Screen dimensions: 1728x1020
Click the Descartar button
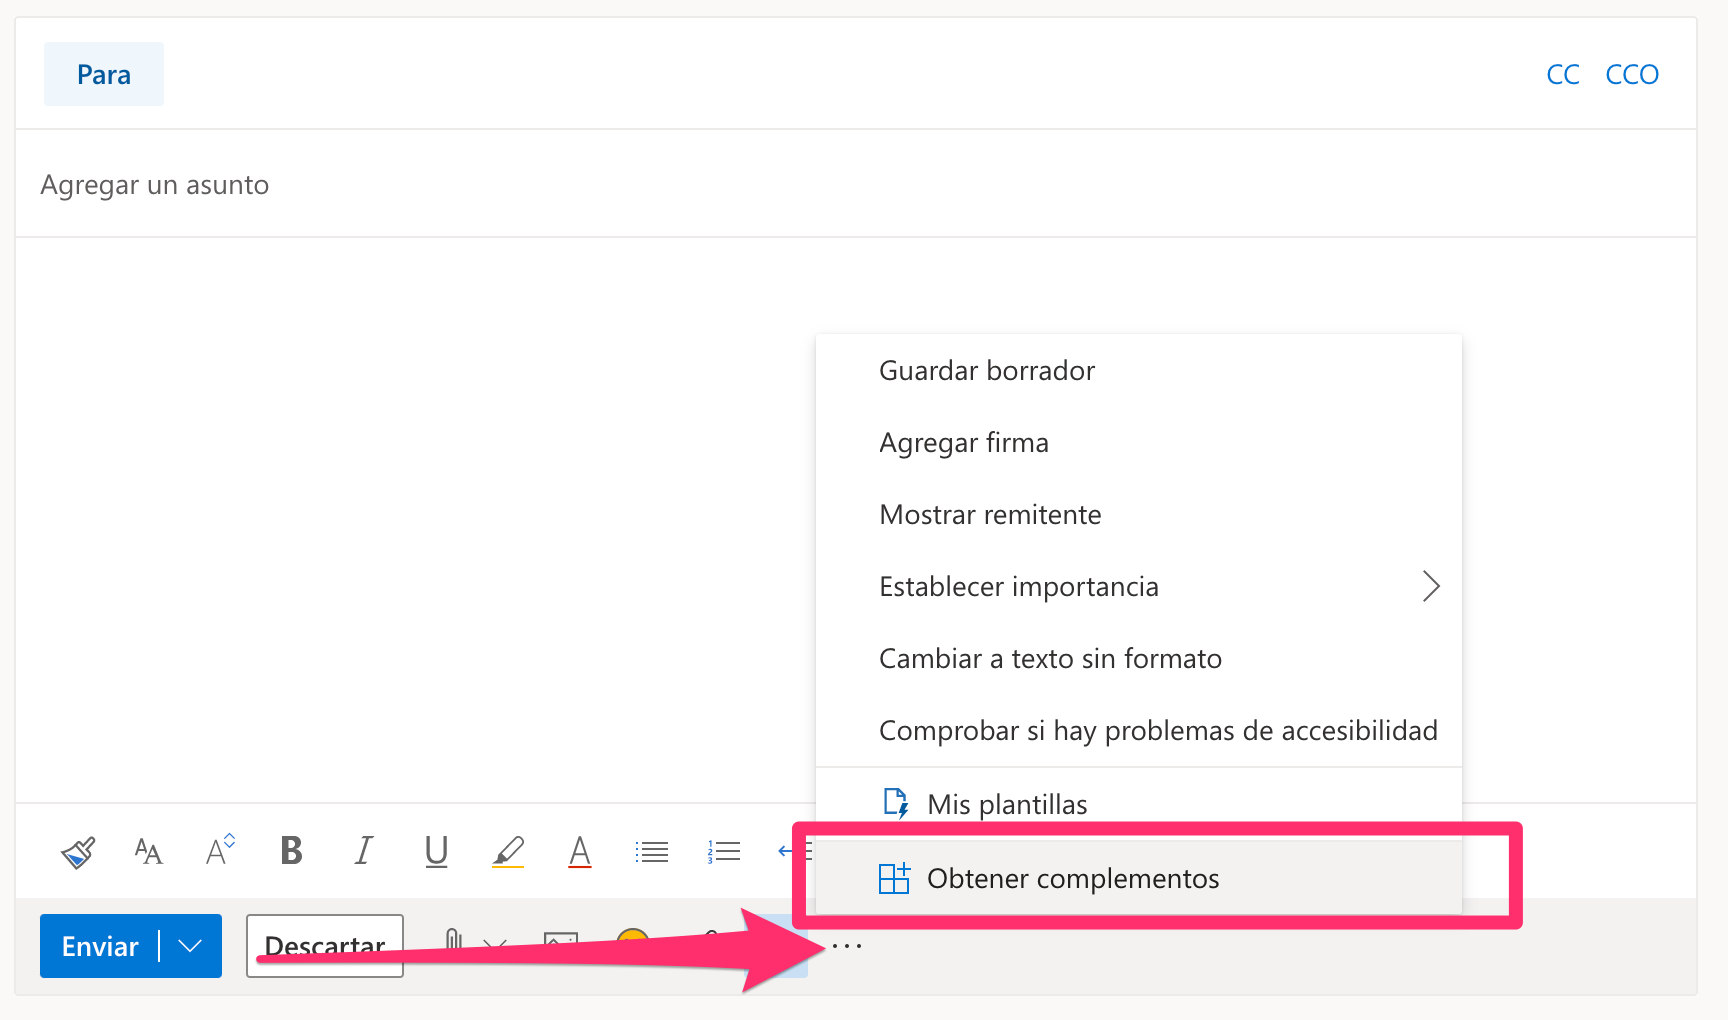pos(325,946)
